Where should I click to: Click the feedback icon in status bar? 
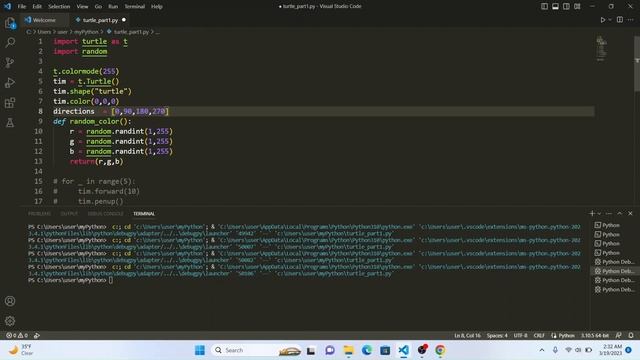[x=619, y=335]
